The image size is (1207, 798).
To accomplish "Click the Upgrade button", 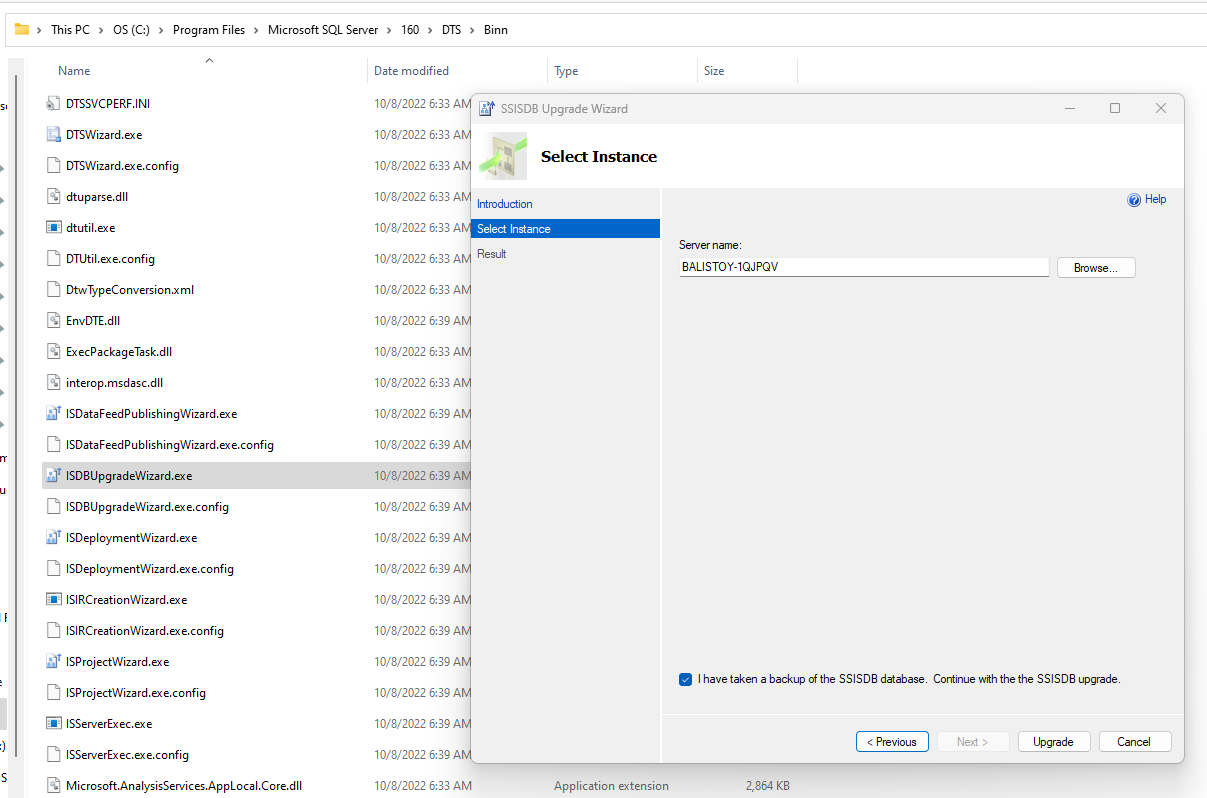I will point(1053,742).
